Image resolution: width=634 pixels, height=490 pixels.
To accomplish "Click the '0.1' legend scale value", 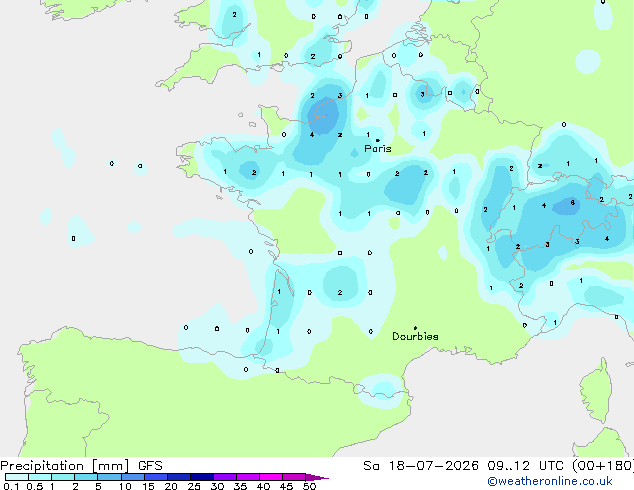I will (x=11, y=486).
